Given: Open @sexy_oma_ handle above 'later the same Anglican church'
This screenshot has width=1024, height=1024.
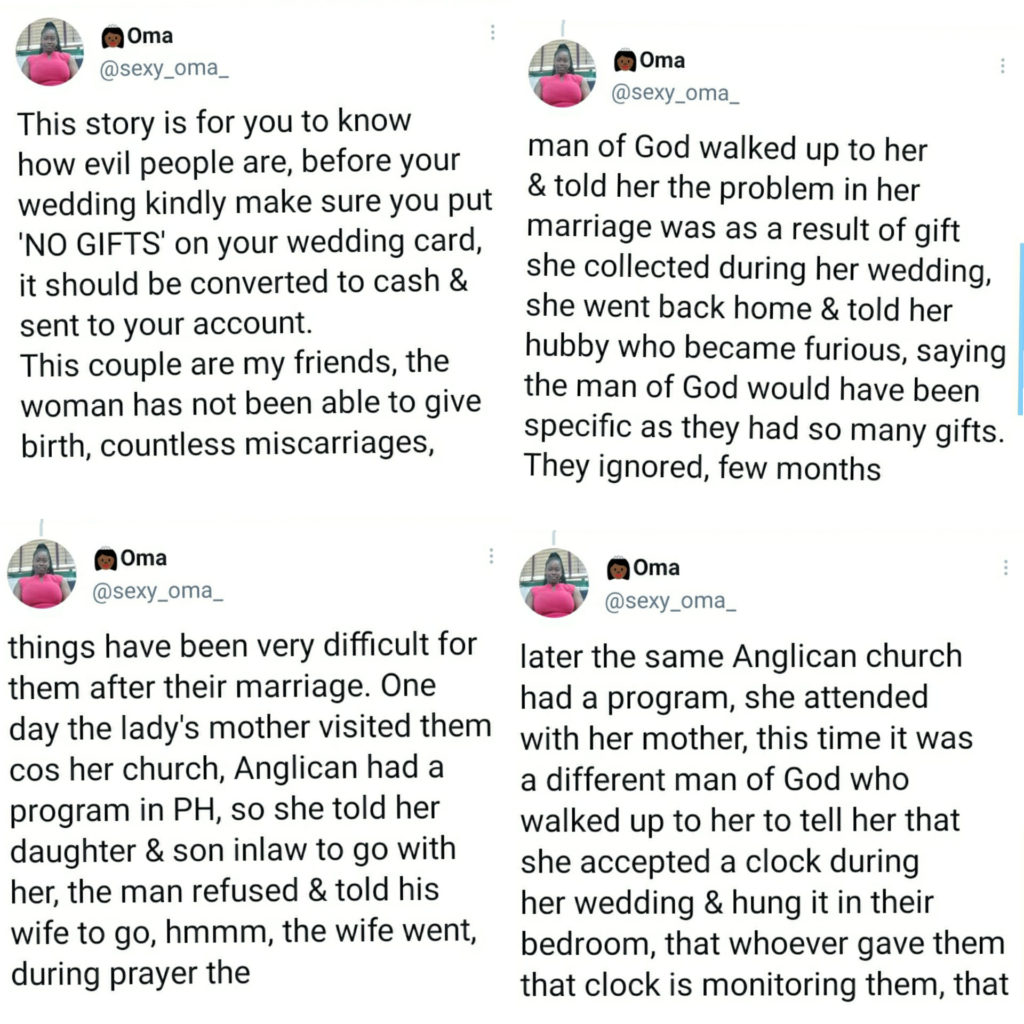Looking at the screenshot, I should pos(671,601).
